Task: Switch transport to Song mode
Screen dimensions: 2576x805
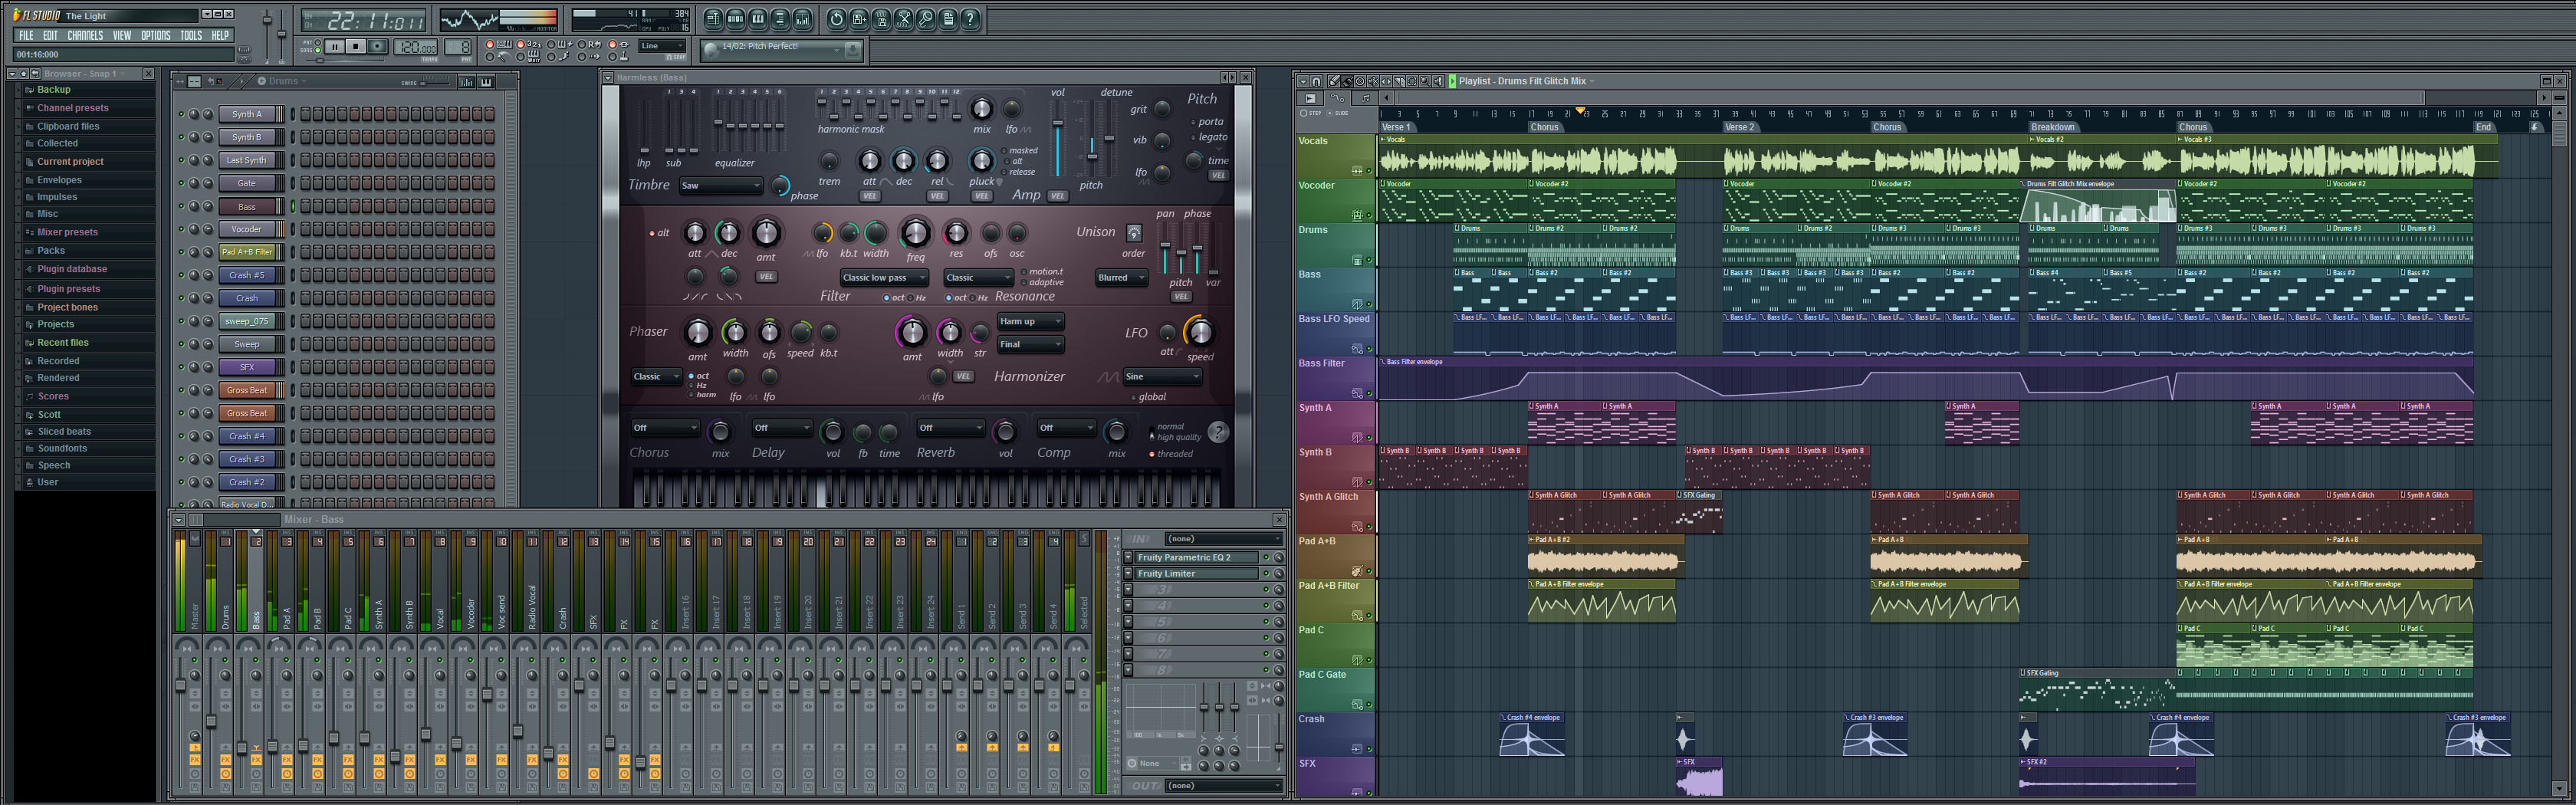Action: coord(318,50)
